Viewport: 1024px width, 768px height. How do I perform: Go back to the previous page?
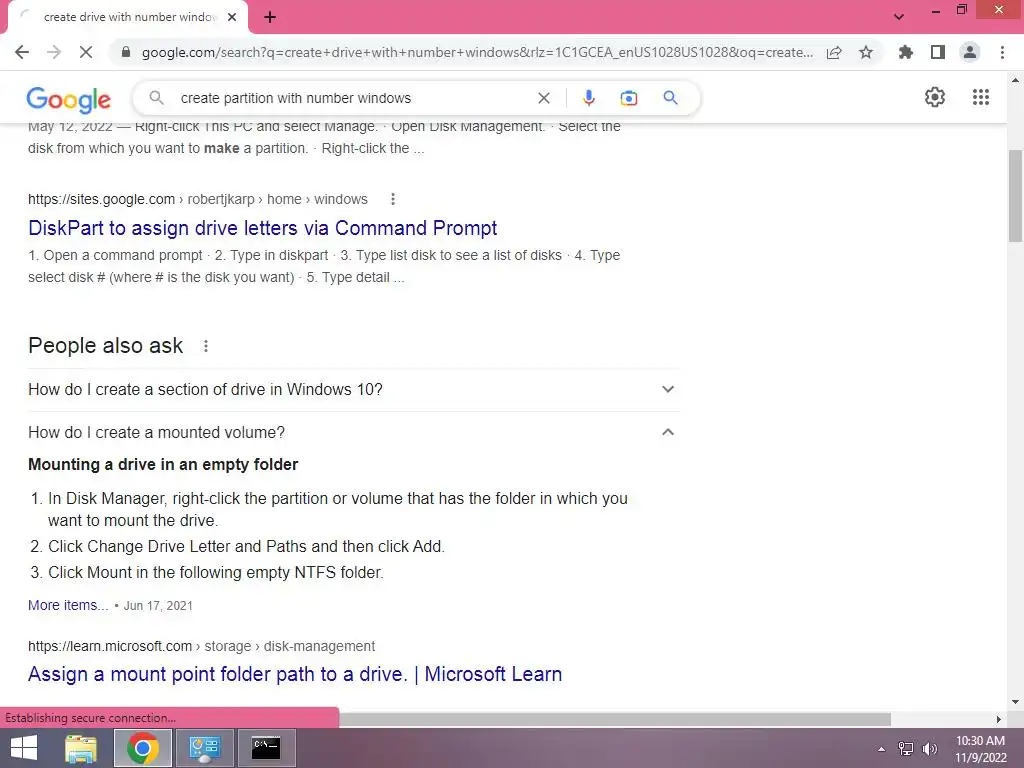[22, 52]
